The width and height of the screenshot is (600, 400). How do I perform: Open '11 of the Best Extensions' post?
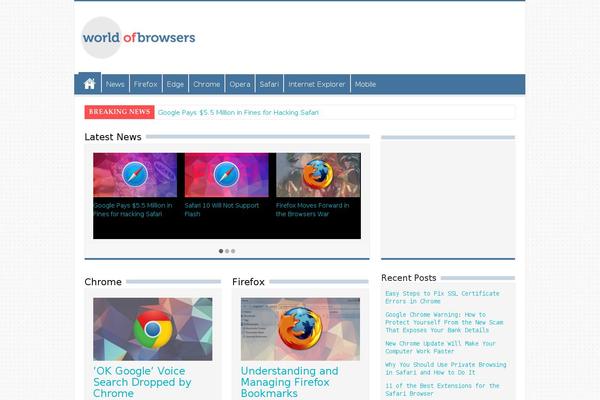pyautogui.click(x=442, y=389)
